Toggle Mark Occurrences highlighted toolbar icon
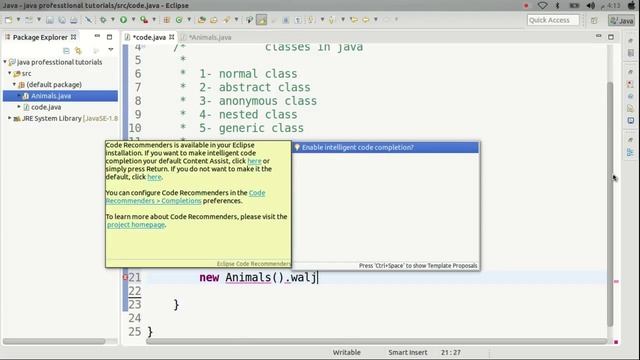The image size is (640, 360). click(262, 20)
